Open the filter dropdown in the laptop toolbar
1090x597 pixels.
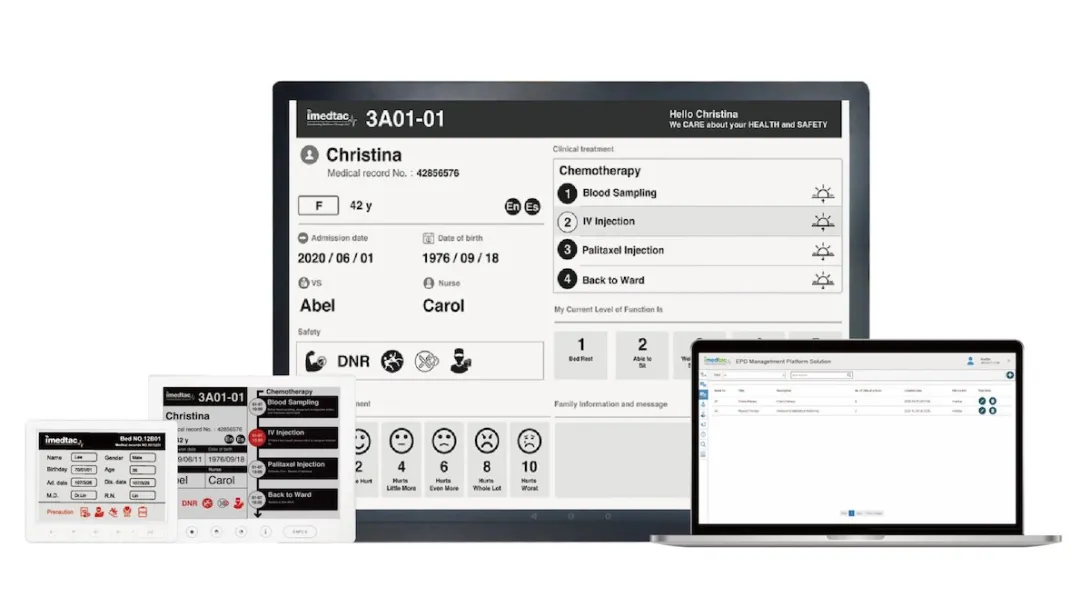click(755, 375)
